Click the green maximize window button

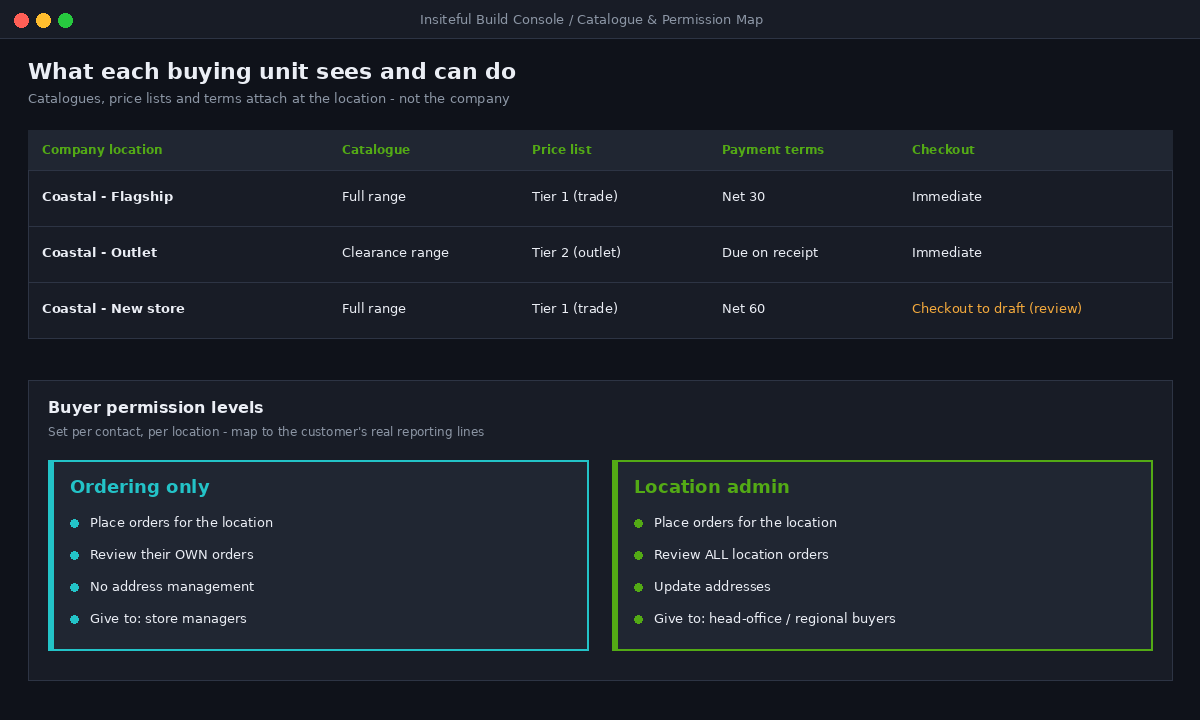coord(65,20)
